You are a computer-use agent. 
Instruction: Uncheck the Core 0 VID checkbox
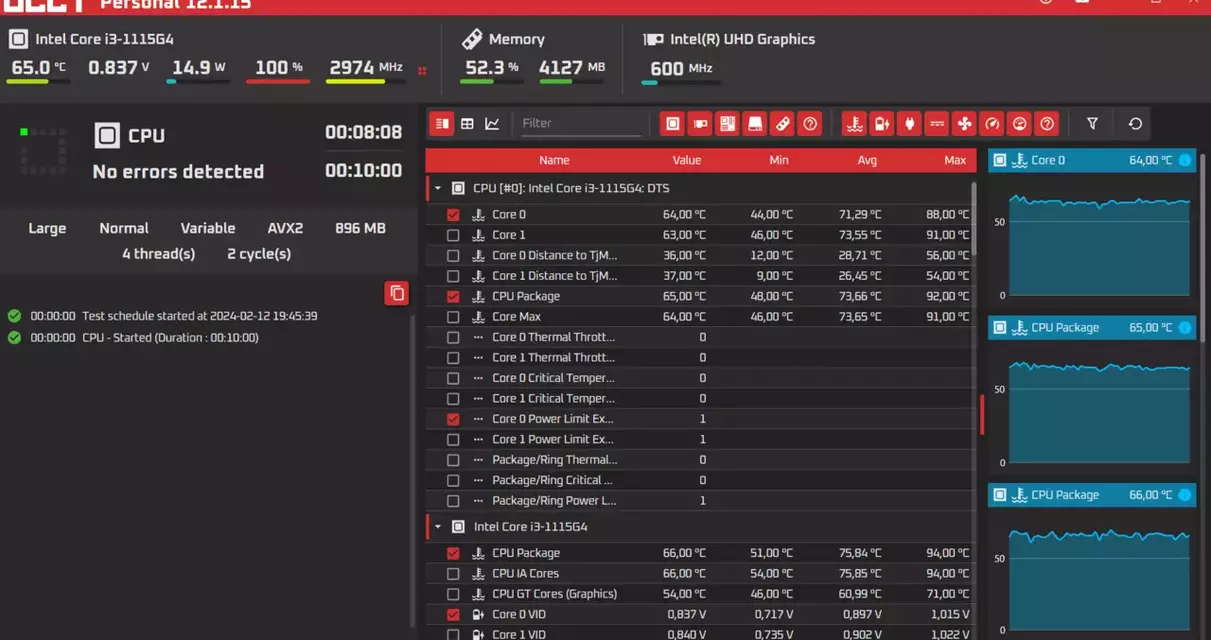point(453,614)
